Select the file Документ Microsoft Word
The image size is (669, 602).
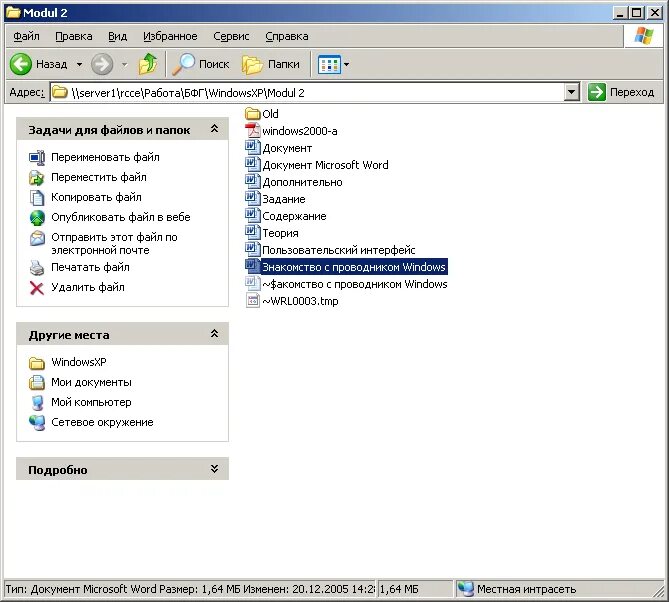point(326,165)
